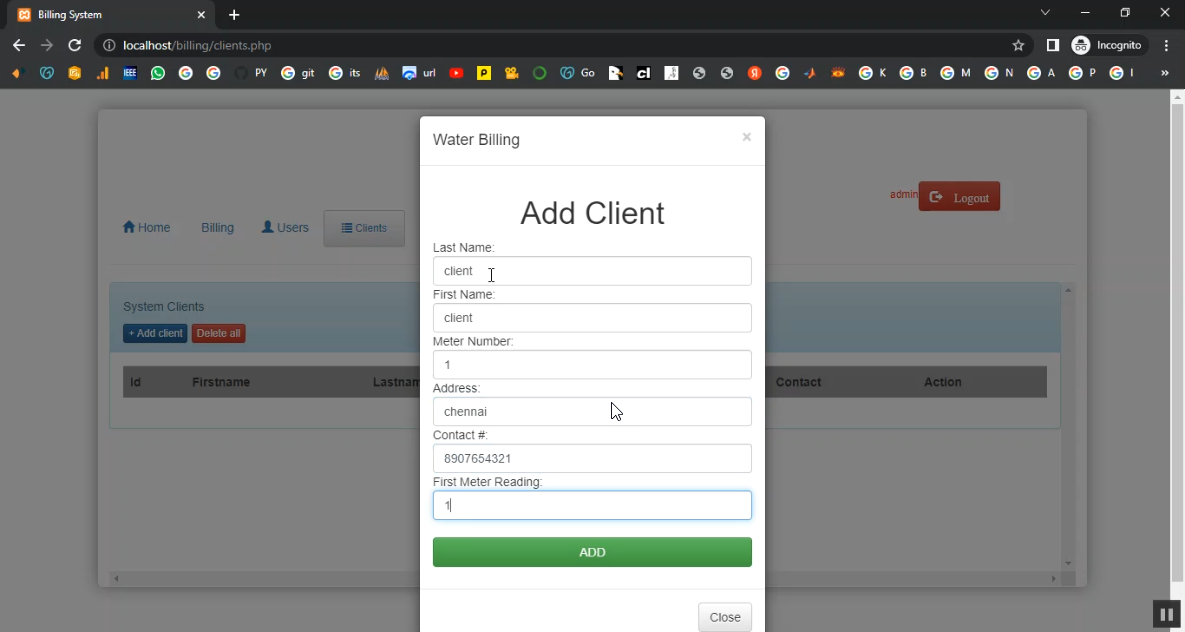Select the Billing System browser tab
This screenshot has height=632, width=1185.
coord(112,15)
